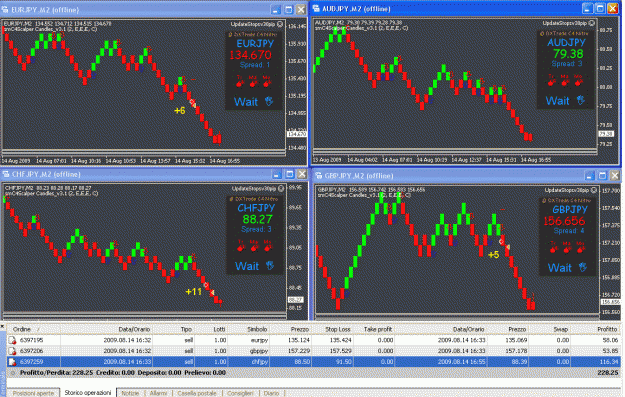Click the rightmost red bomb signal in EURJPY panel
Screen dimensions: 625x397
(x=266, y=83)
